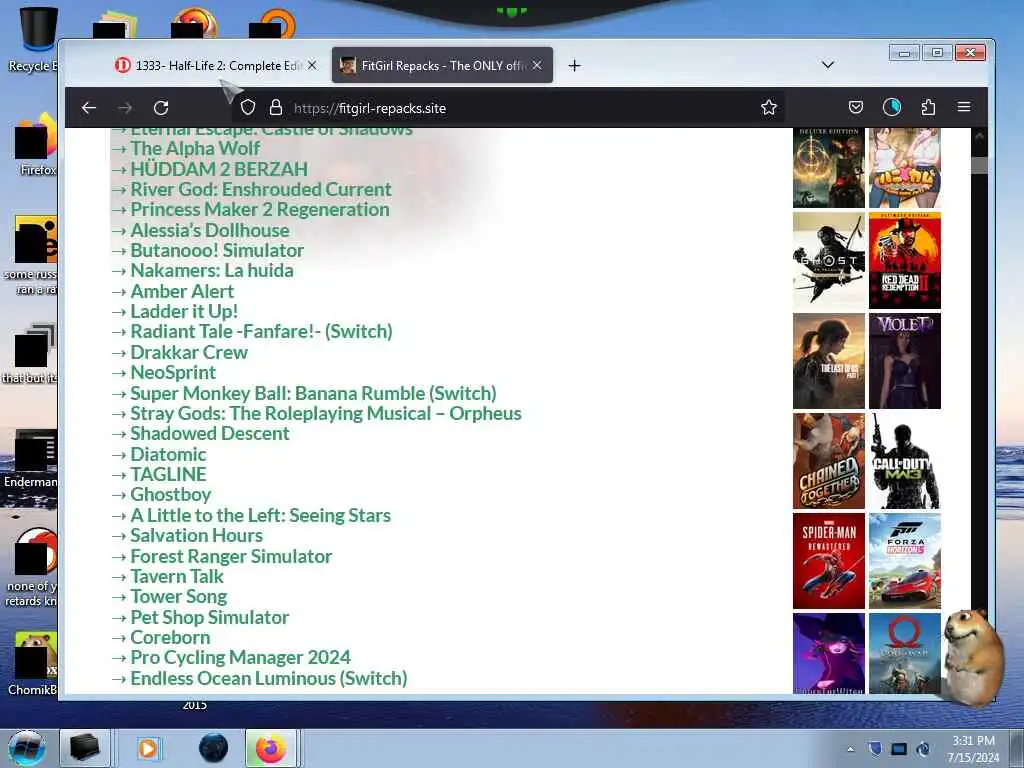The height and width of the screenshot is (768, 1024).
Task: Open Tavern Talk link
Action: click(x=176, y=577)
